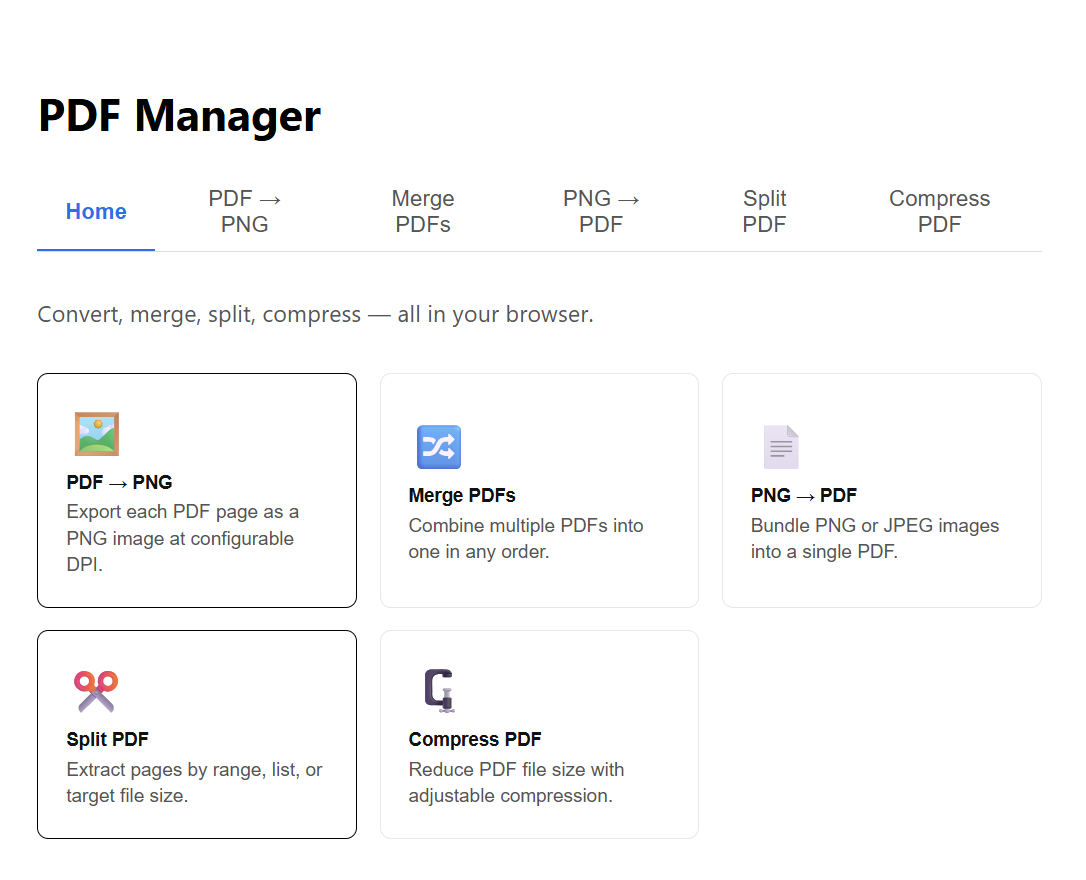Click the 'PNG → PDF' card heading

(x=803, y=496)
